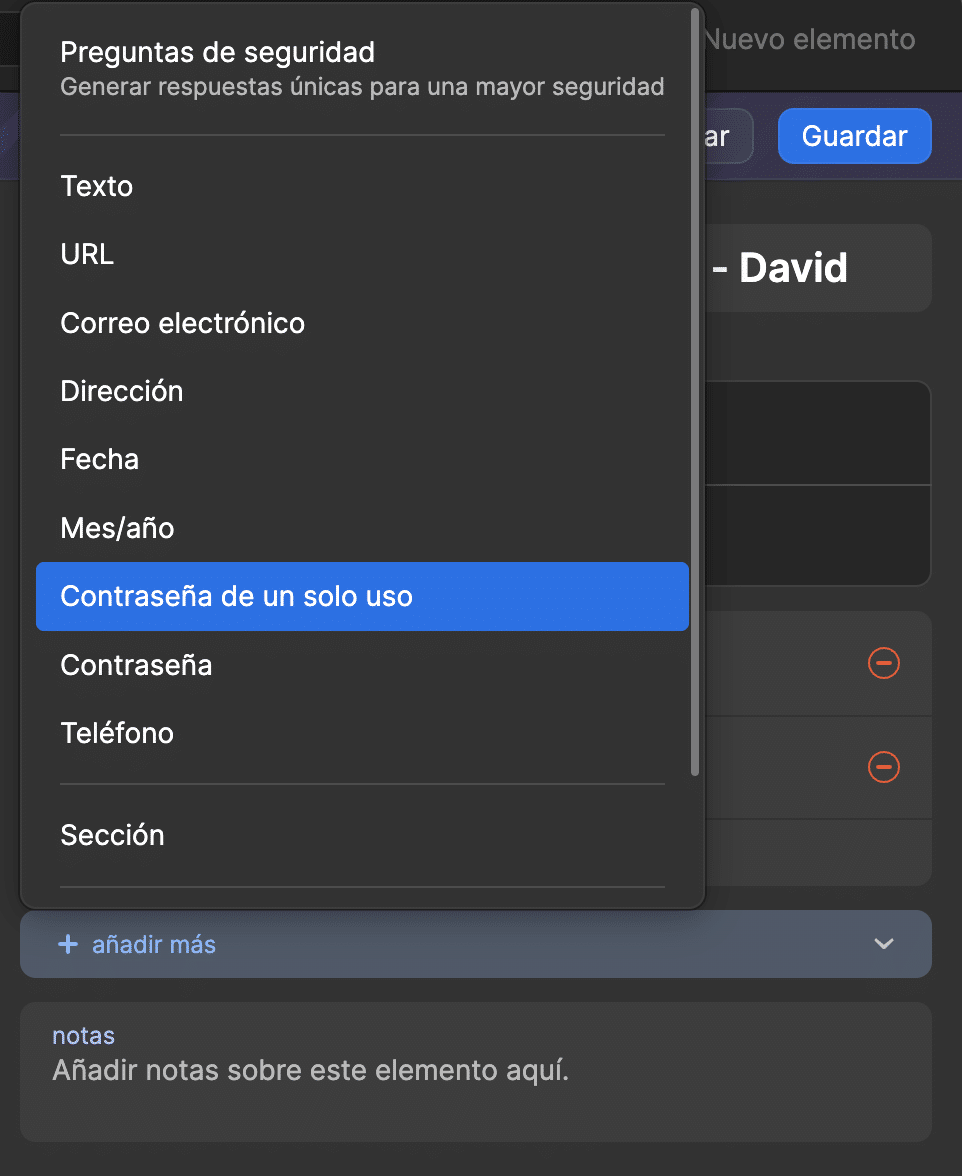Image resolution: width=962 pixels, height=1176 pixels.
Task: Click the plus icon next to añadir más
Action: (67, 943)
